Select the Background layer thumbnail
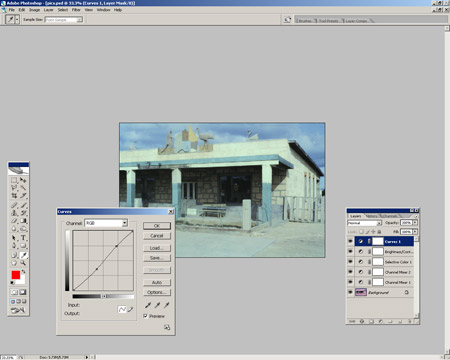This screenshot has height=360, width=450. pos(361,292)
